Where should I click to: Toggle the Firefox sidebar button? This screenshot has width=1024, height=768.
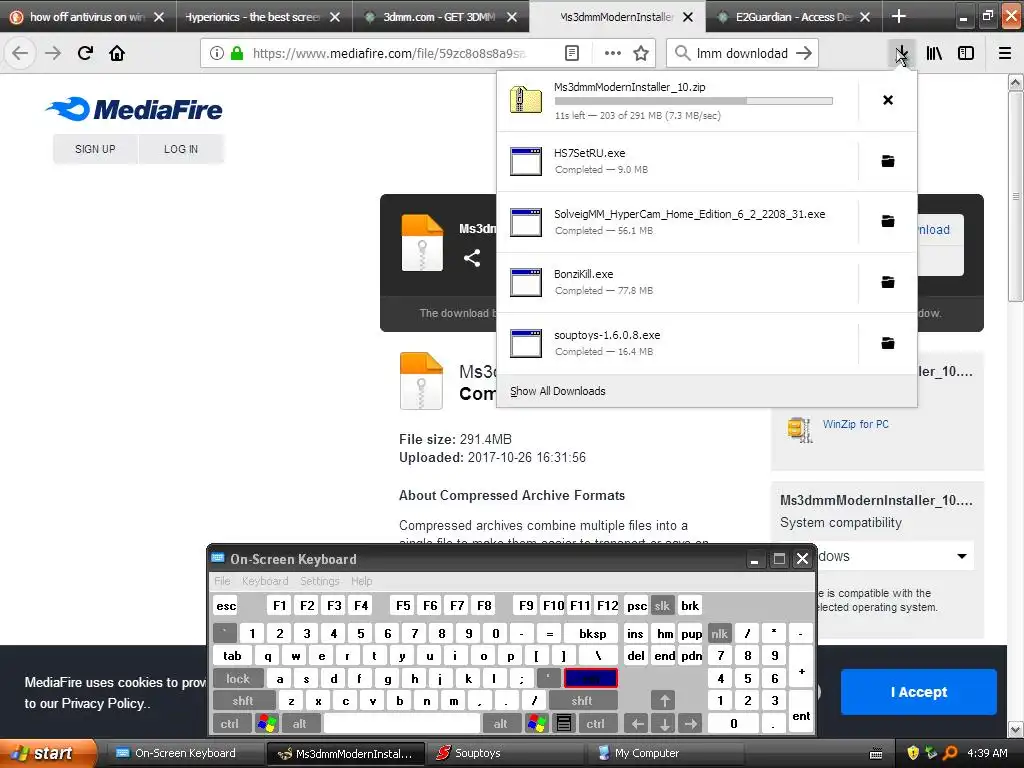966,54
